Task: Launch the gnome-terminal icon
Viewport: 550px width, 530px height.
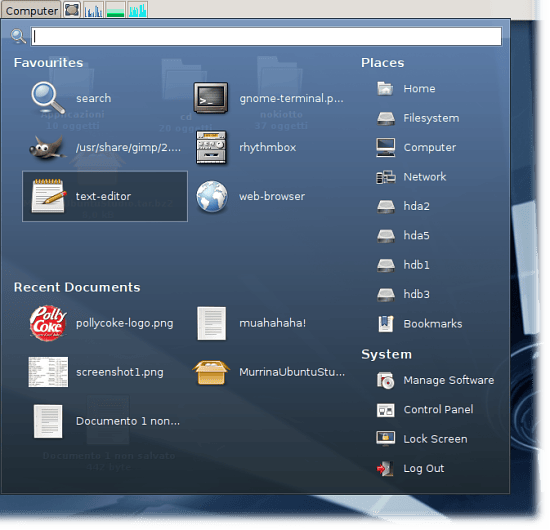Action: pos(211,98)
